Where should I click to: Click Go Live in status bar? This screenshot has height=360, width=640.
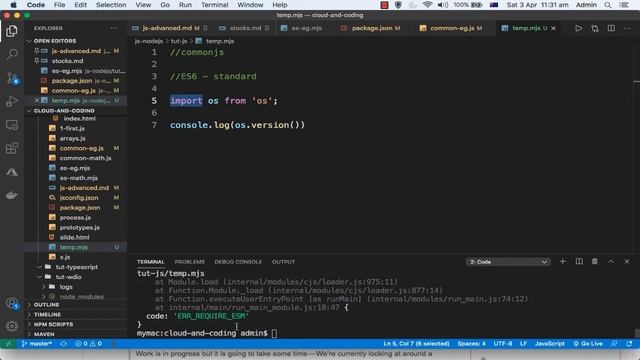[x=588, y=344]
